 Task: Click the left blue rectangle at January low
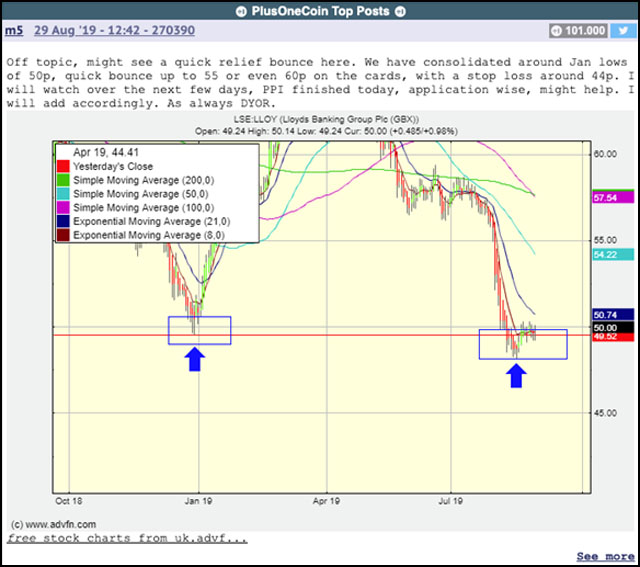tap(200, 330)
